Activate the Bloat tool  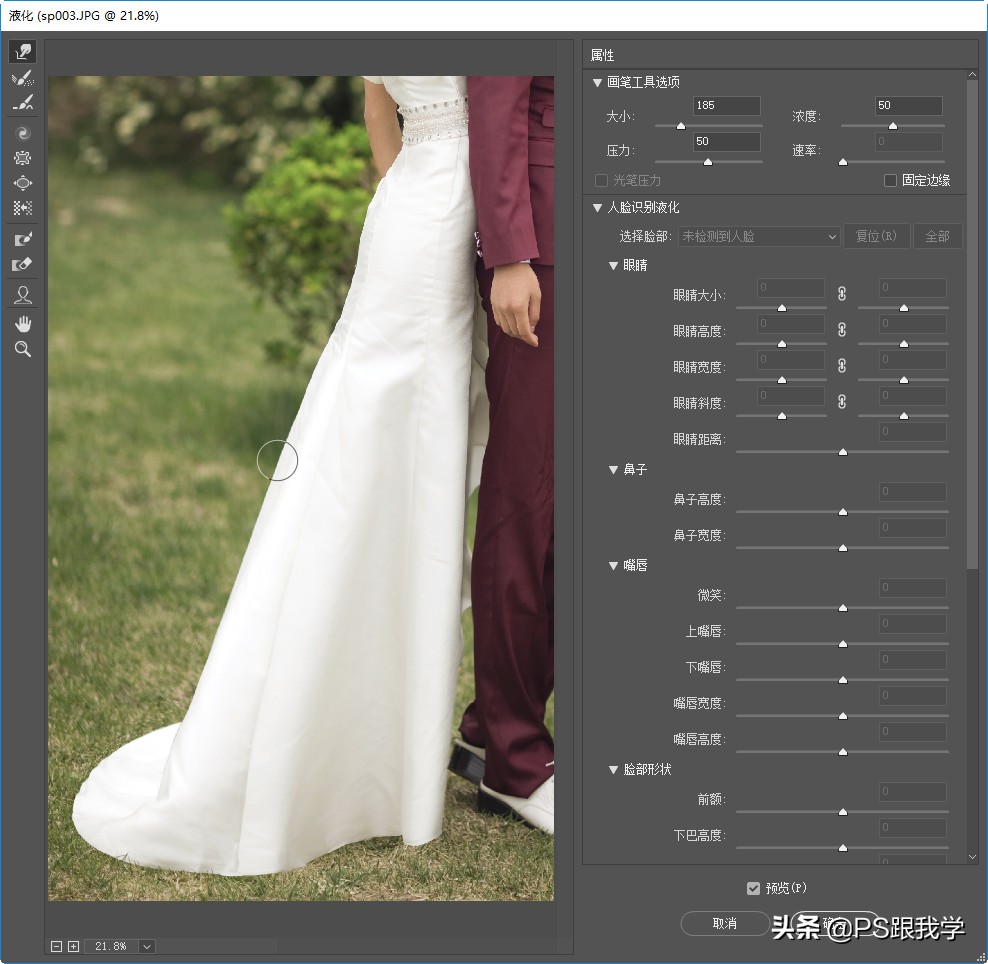[x=23, y=183]
